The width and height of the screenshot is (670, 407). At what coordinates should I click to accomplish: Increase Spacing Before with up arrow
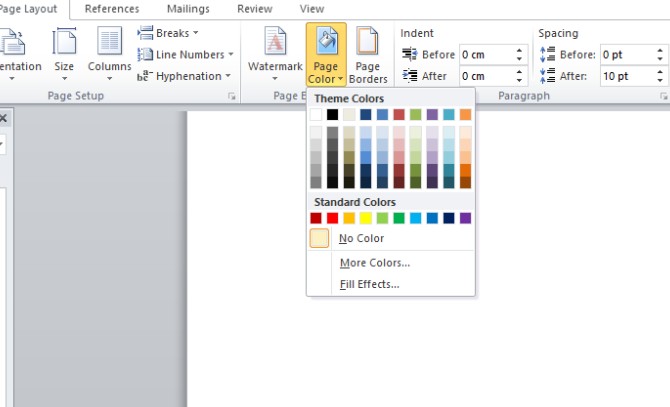660,50
